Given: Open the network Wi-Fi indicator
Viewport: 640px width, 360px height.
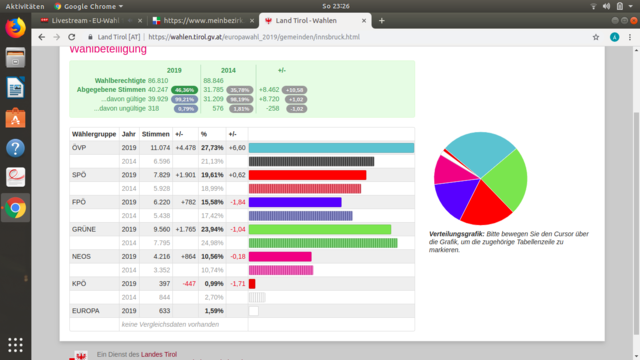Looking at the screenshot, I should pyautogui.click(x=593, y=6).
